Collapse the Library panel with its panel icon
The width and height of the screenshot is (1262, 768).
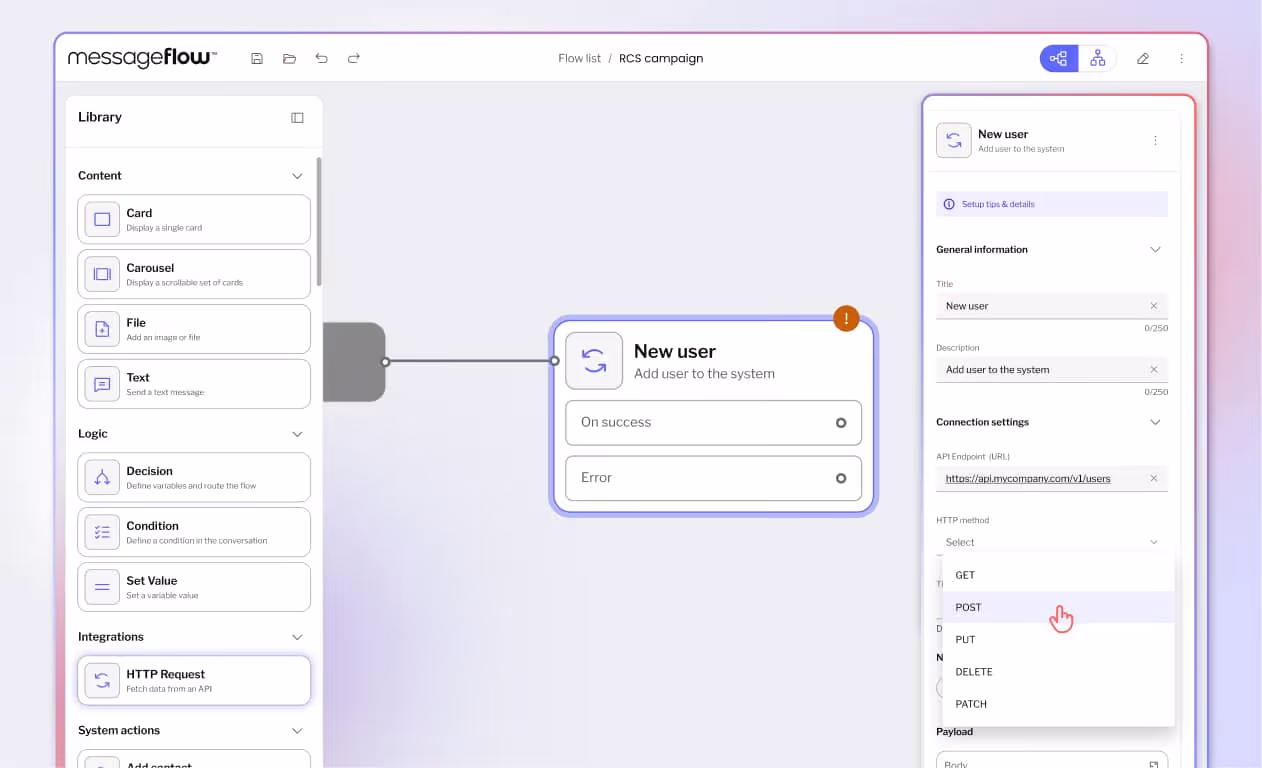coord(297,117)
